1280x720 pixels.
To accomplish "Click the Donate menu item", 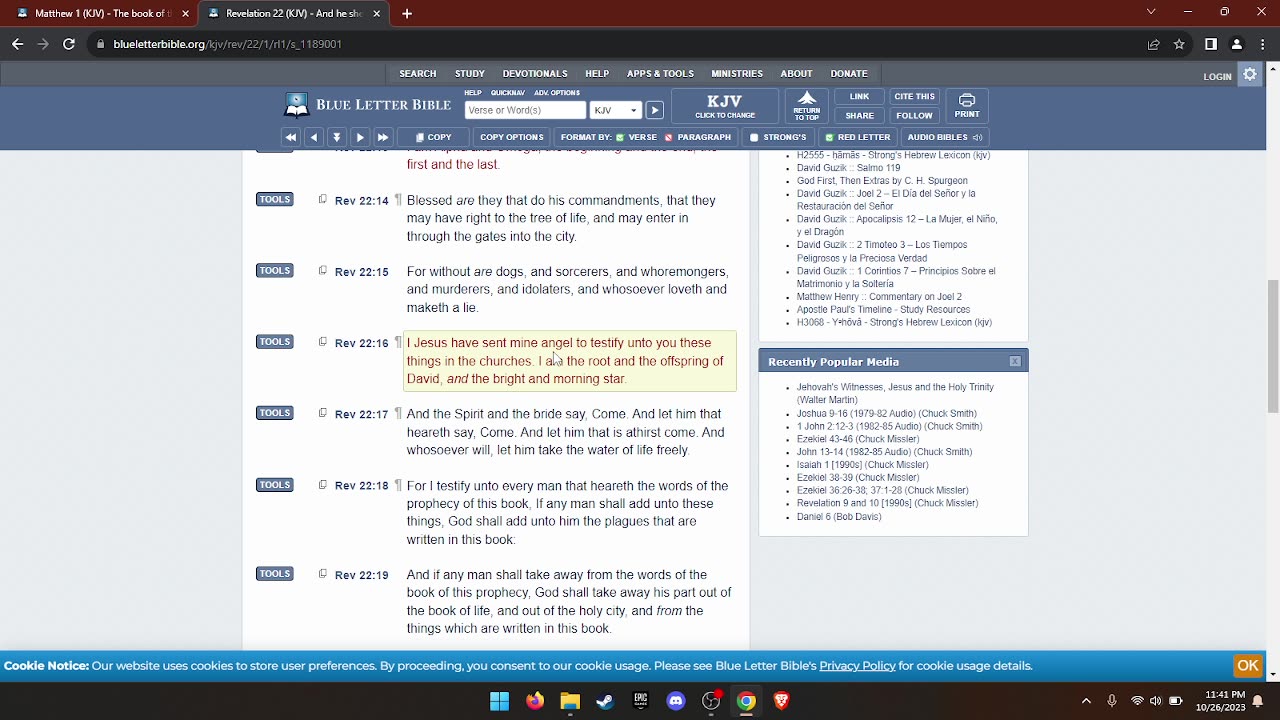I will point(849,74).
